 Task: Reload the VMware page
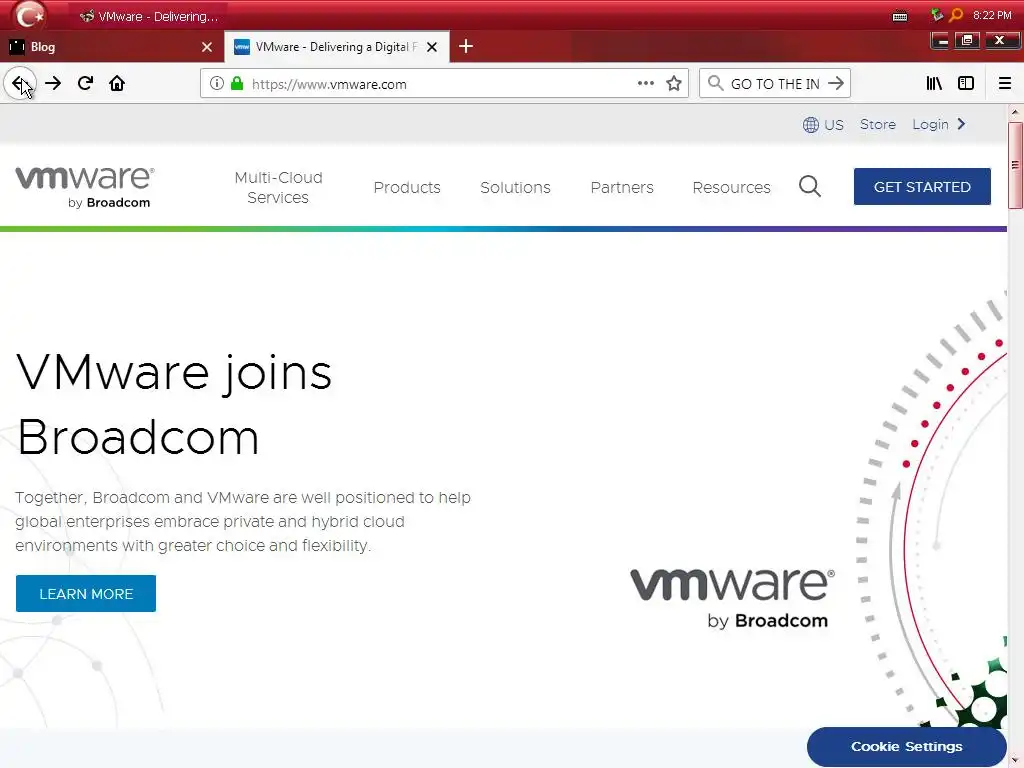tap(85, 83)
